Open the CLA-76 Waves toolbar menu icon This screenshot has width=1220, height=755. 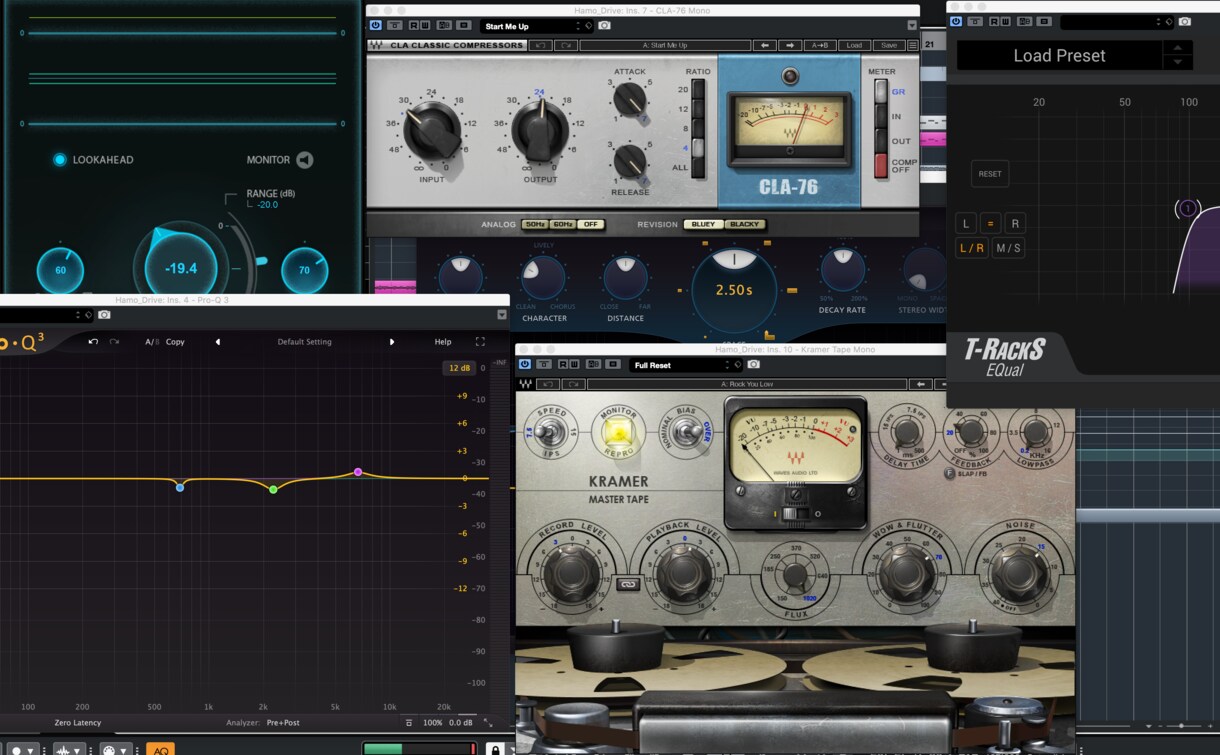tap(913, 46)
